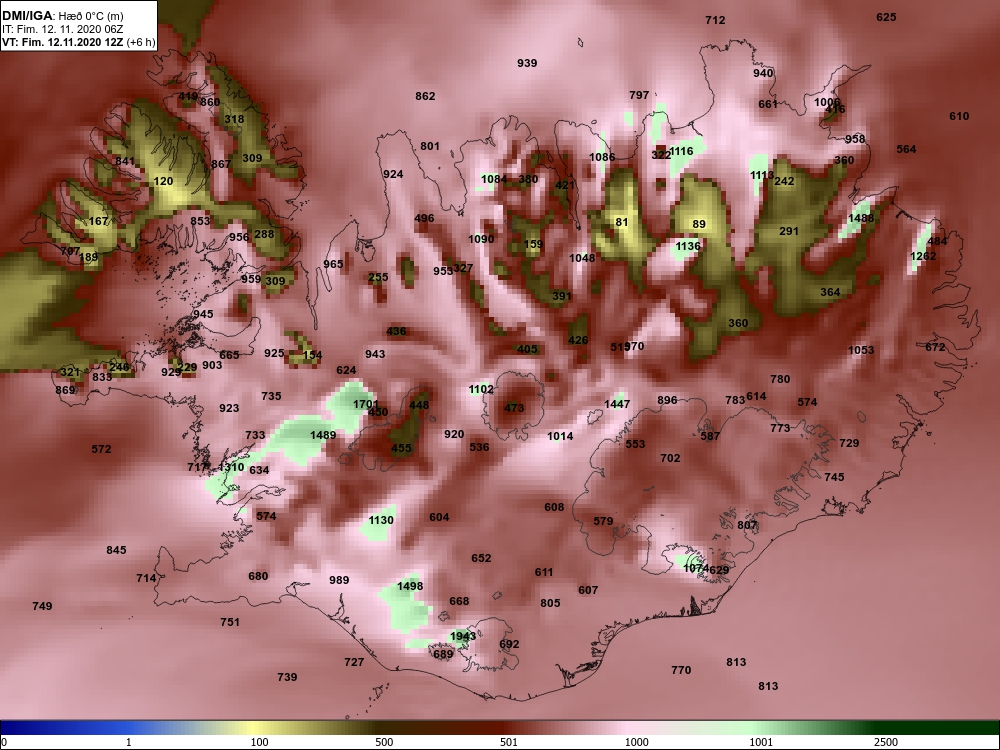Click the 1943 height value on the map
The image size is (1000, 750).
(x=463, y=636)
